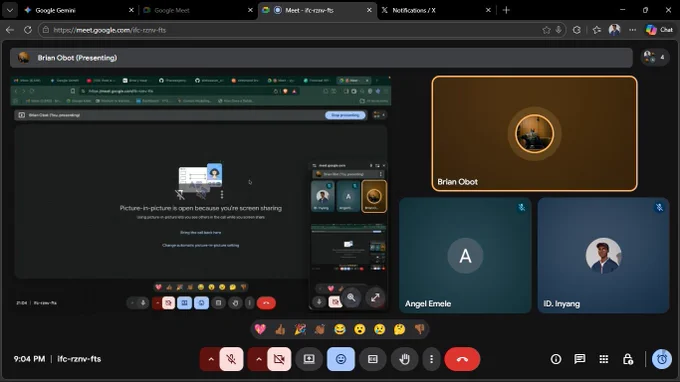Click the meeting code ifc-rznv-fts text

pyautogui.click(x=79, y=359)
